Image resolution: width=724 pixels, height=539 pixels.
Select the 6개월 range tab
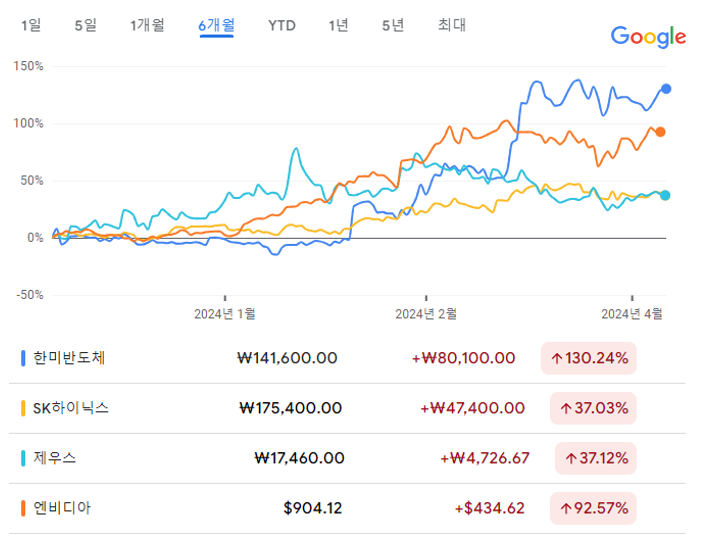pos(217,25)
